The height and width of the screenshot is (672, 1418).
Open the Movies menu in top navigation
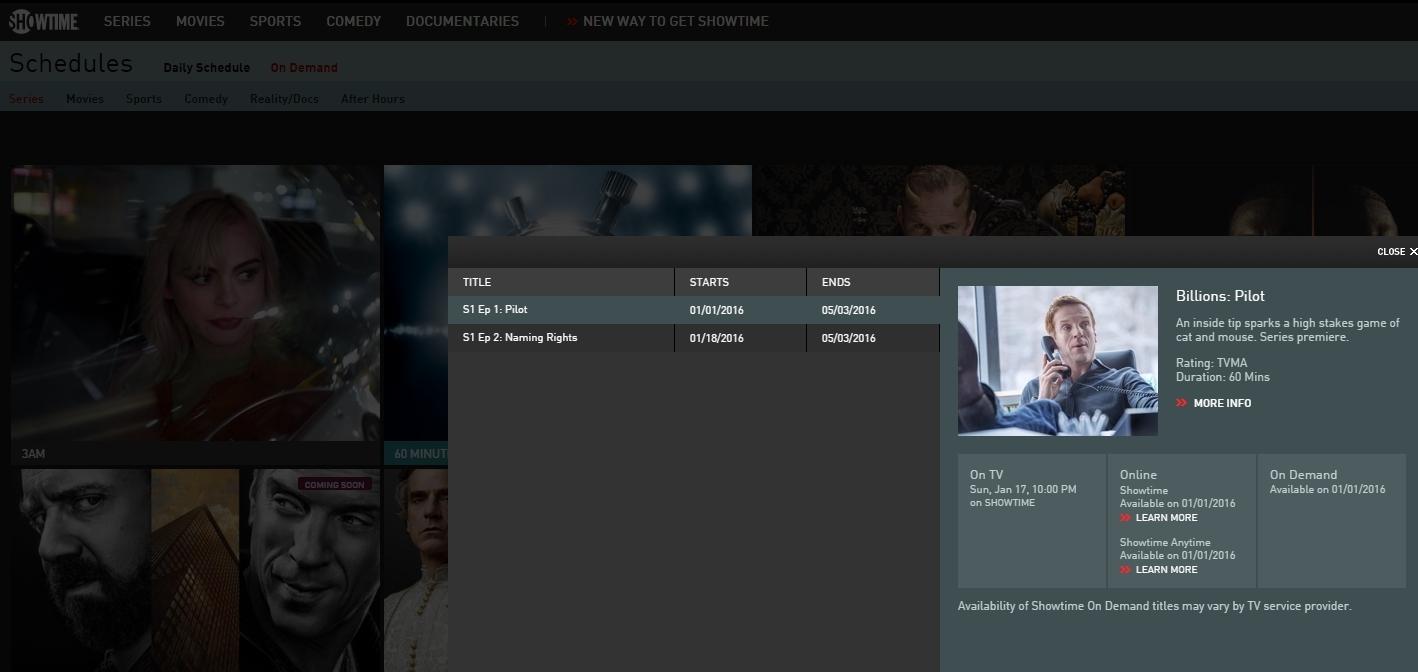coord(200,21)
